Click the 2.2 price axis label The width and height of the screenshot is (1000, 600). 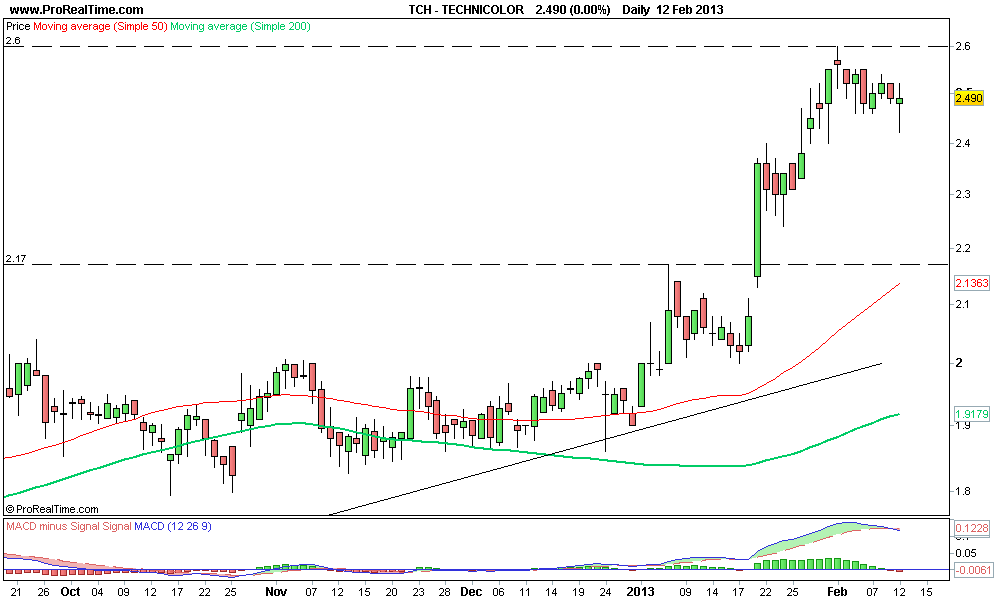tap(963, 248)
